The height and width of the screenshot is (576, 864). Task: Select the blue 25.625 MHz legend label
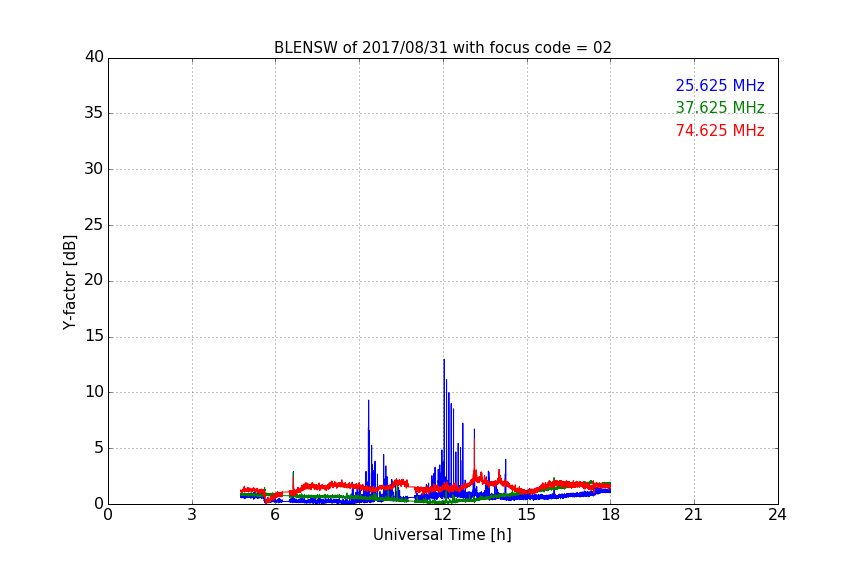coord(719,86)
